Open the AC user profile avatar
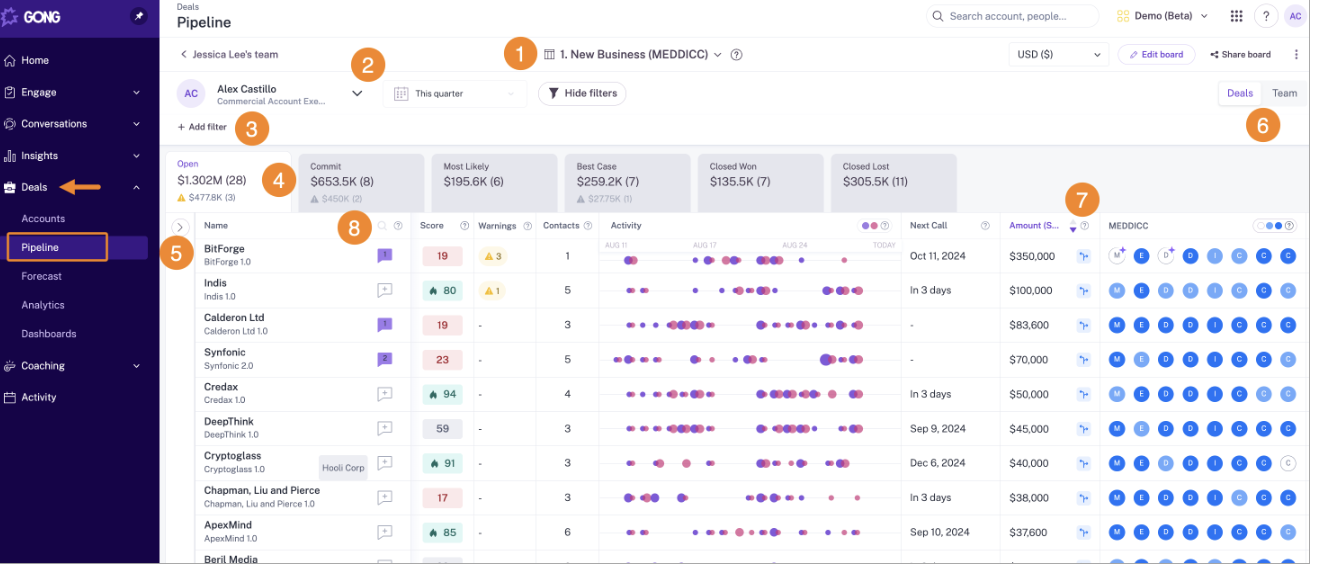 (1295, 16)
